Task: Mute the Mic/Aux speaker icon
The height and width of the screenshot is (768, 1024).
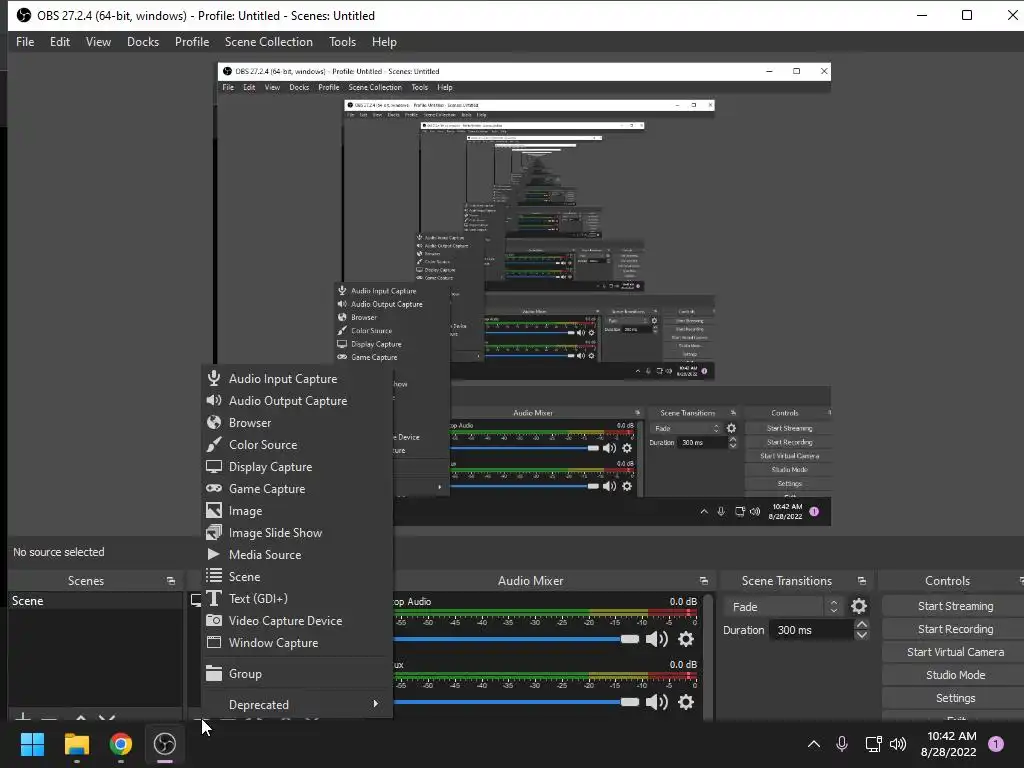Action: tap(656, 702)
